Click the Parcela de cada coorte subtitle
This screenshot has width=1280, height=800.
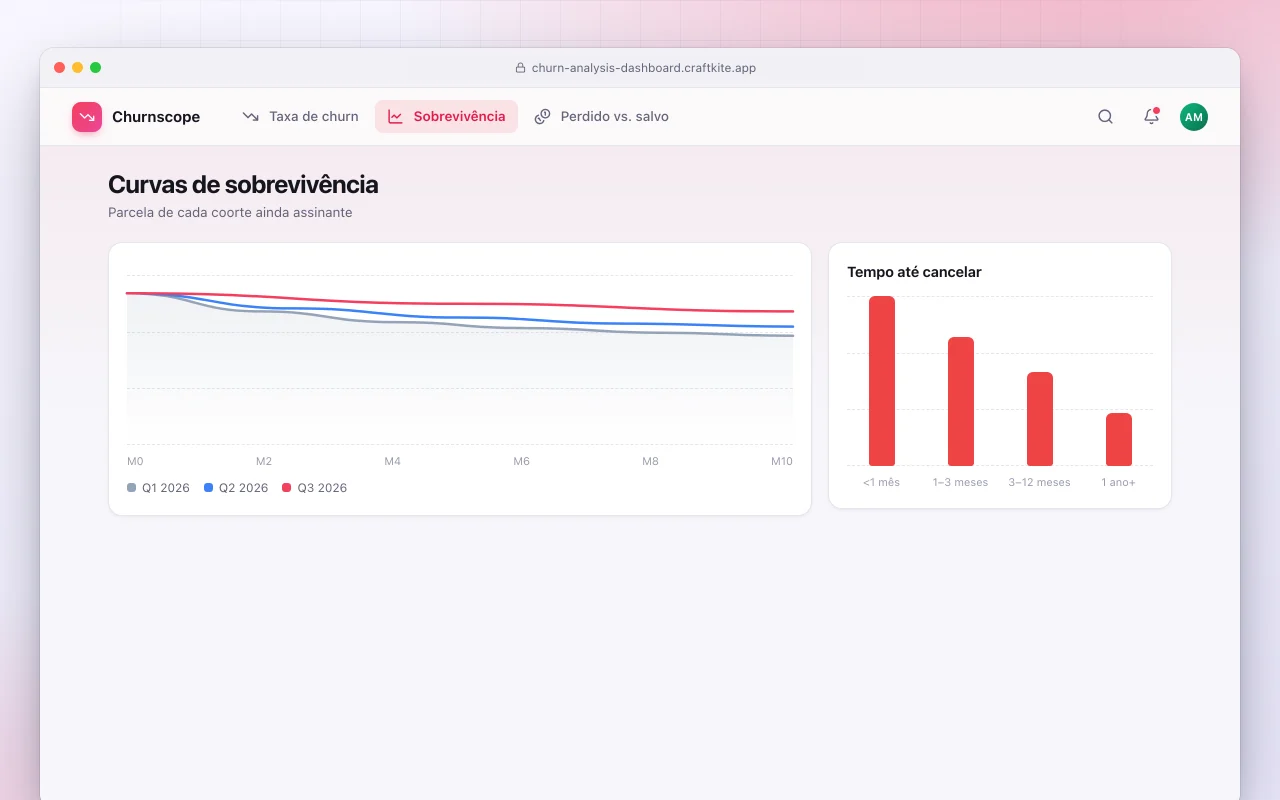tap(230, 212)
